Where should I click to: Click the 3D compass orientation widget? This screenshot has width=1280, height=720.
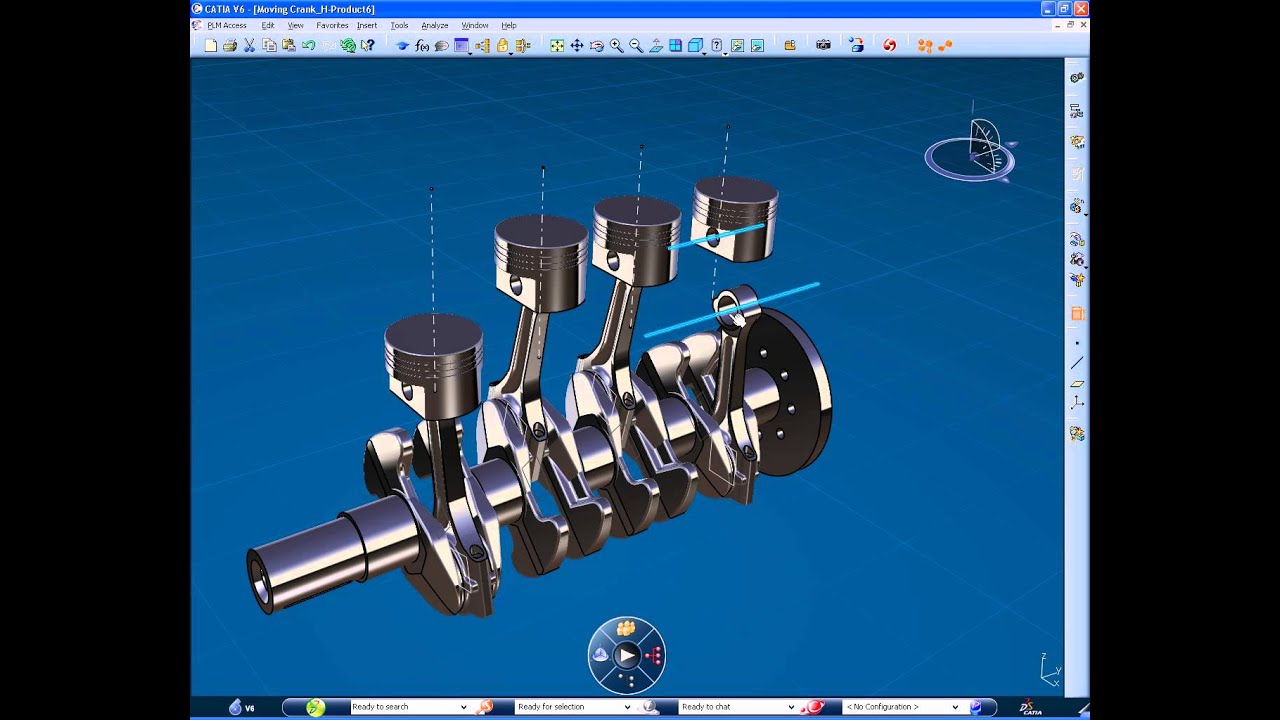970,150
